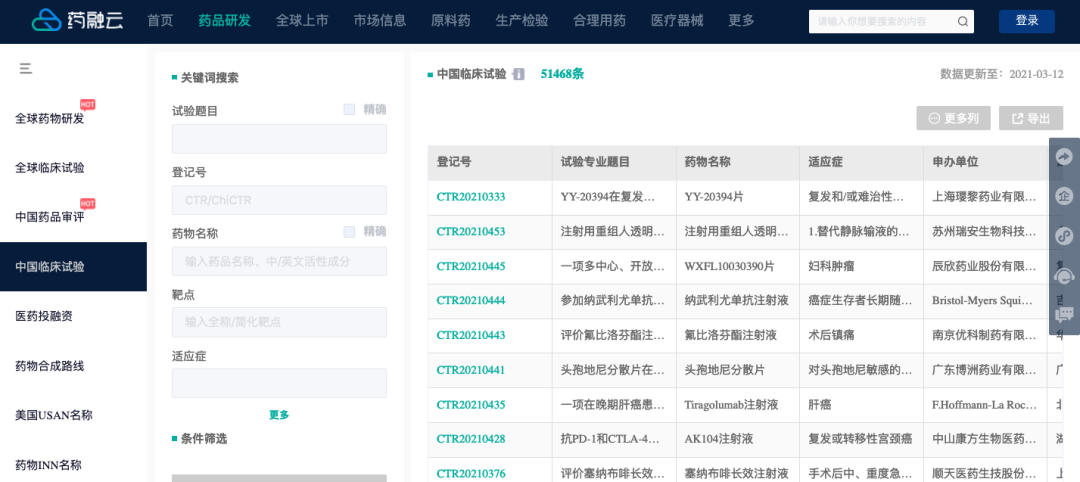Click the cell 纳武利尤单抗注射液
Screen dimensions: 1080x482
coord(736,300)
